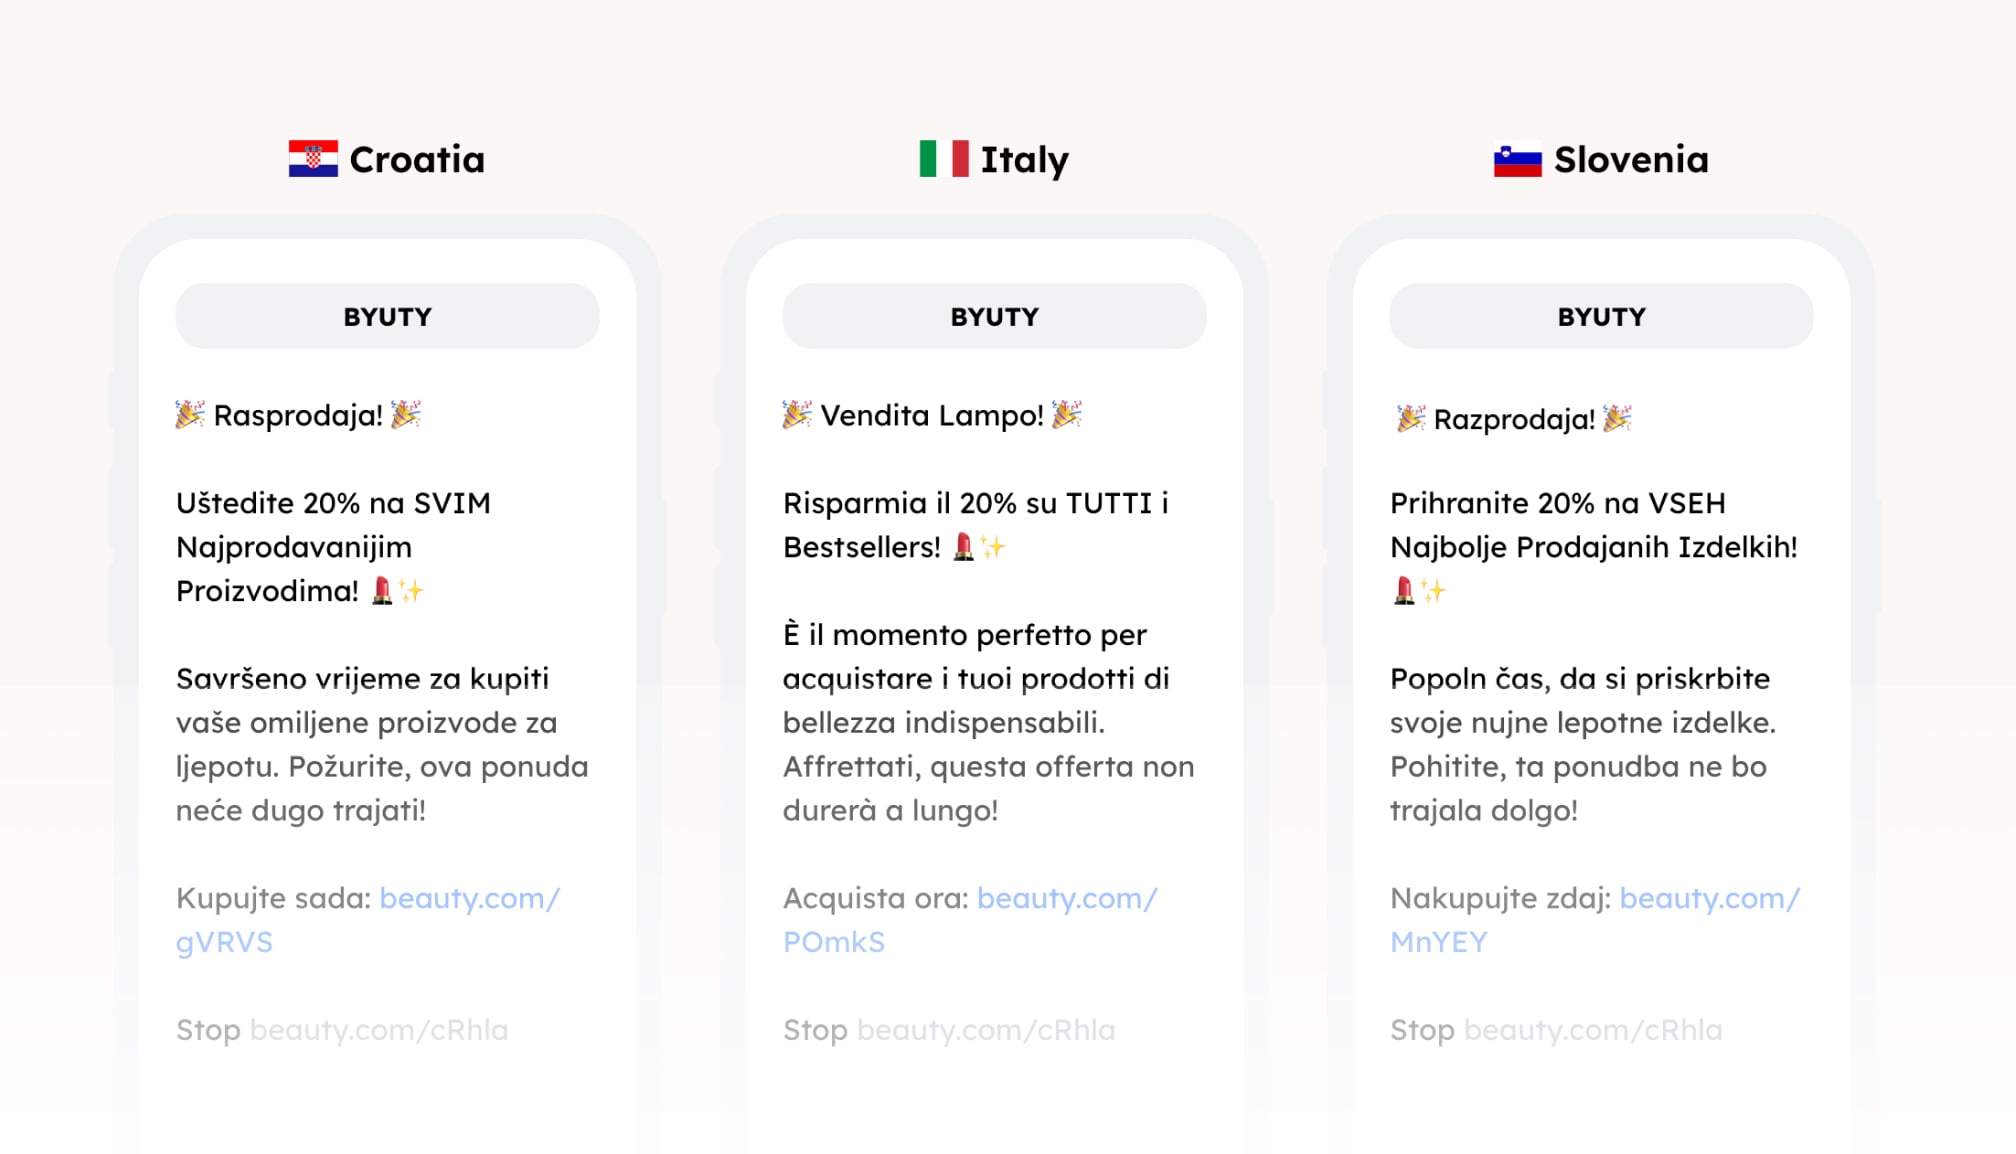Open the beauty.com/gVRVS link

point(368,920)
